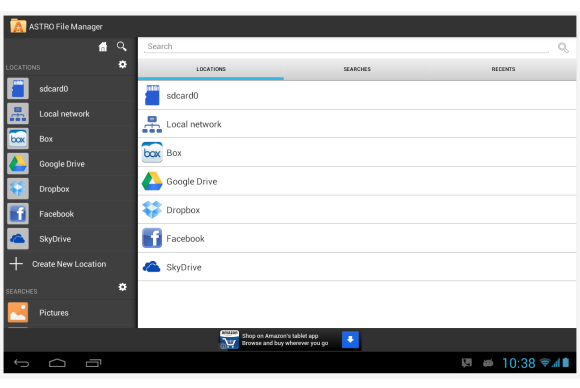Open the Locations settings gear
Screen dimensions: 580x388
tap(122, 64)
